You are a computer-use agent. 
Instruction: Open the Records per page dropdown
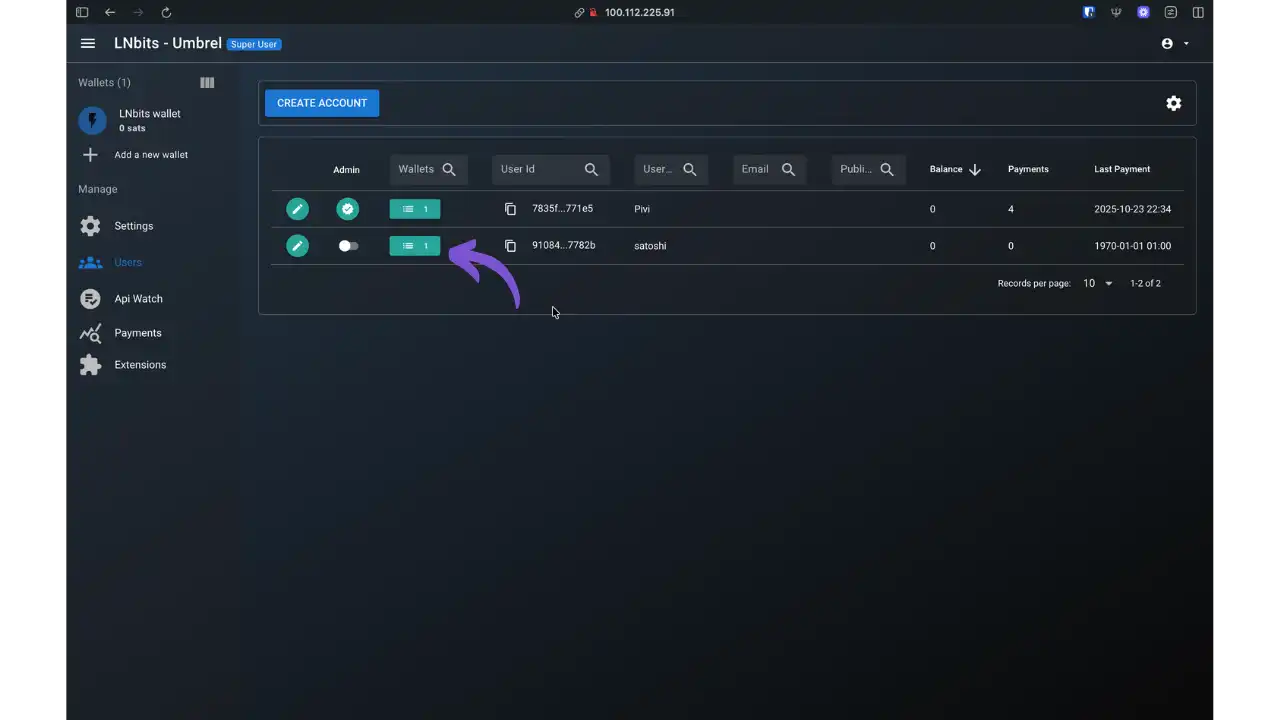(x=1097, y=284)
